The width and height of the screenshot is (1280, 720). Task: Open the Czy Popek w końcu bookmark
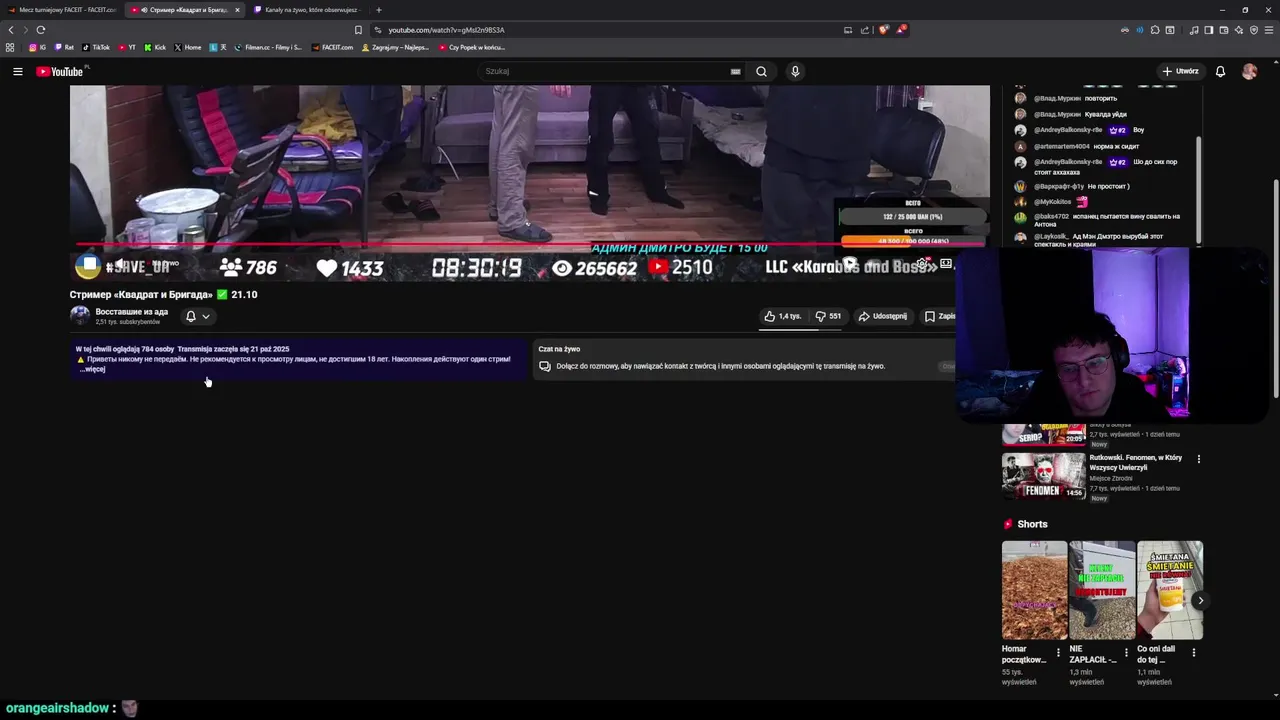(x=472, y=47)
